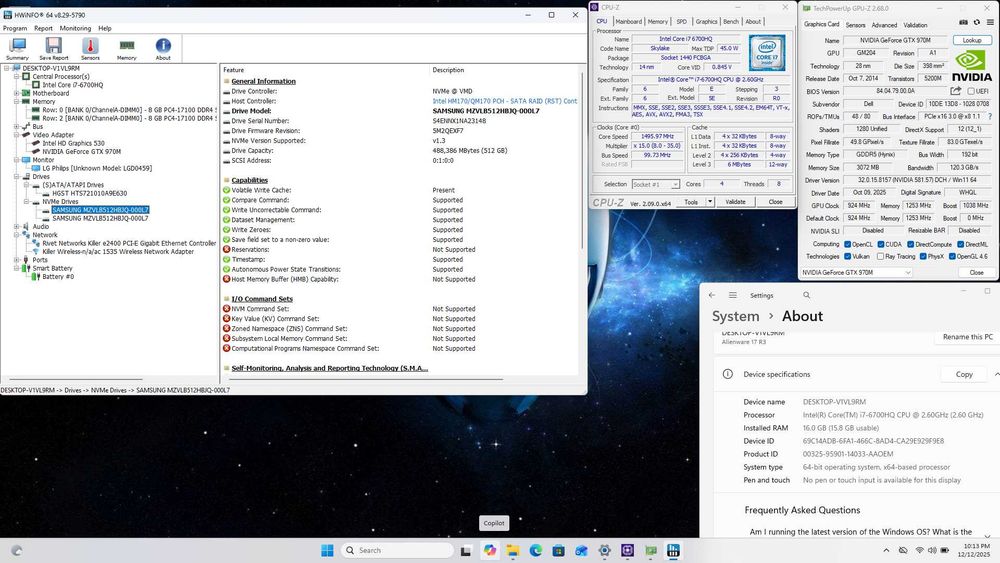Expand the Bus tree node

[17, 126]
